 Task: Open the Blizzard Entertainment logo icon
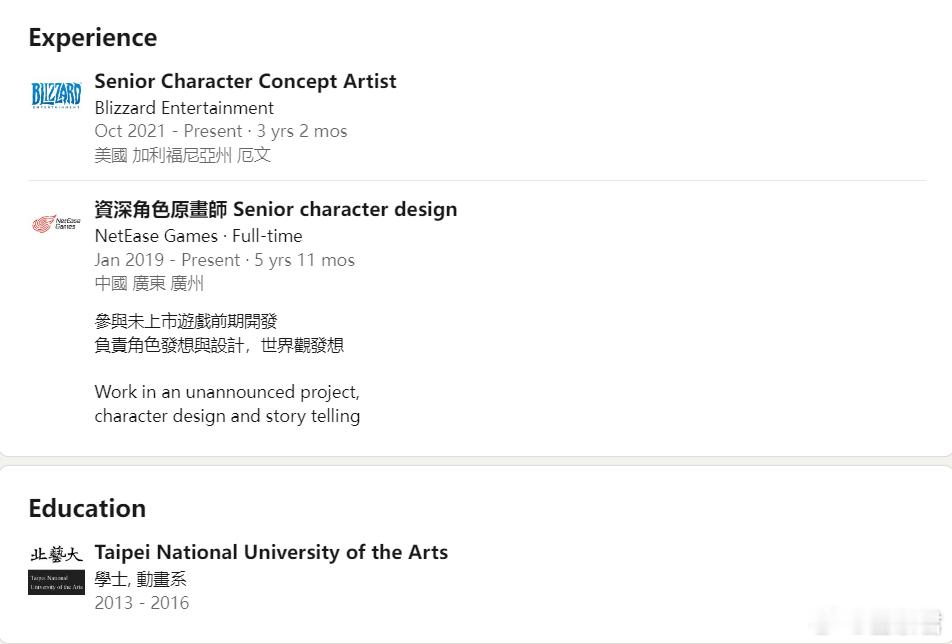(56, 95)
